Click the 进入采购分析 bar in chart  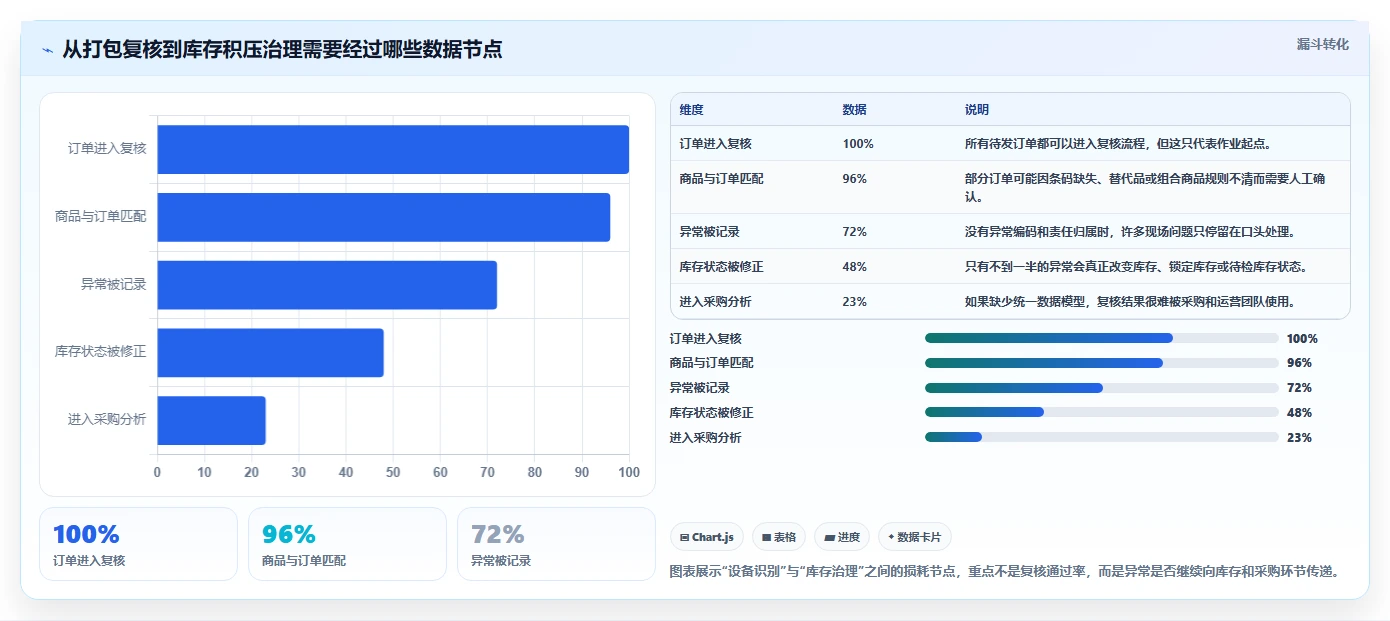(x=211, y=420)
